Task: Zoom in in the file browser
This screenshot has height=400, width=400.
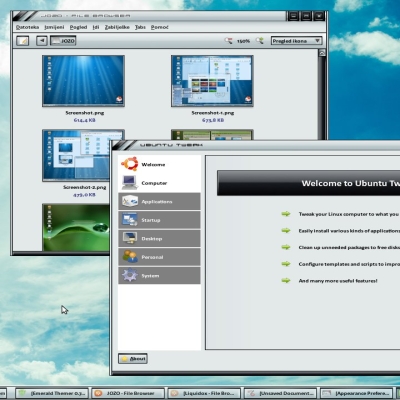Action: pyautogui.click(x=259, y=41)
